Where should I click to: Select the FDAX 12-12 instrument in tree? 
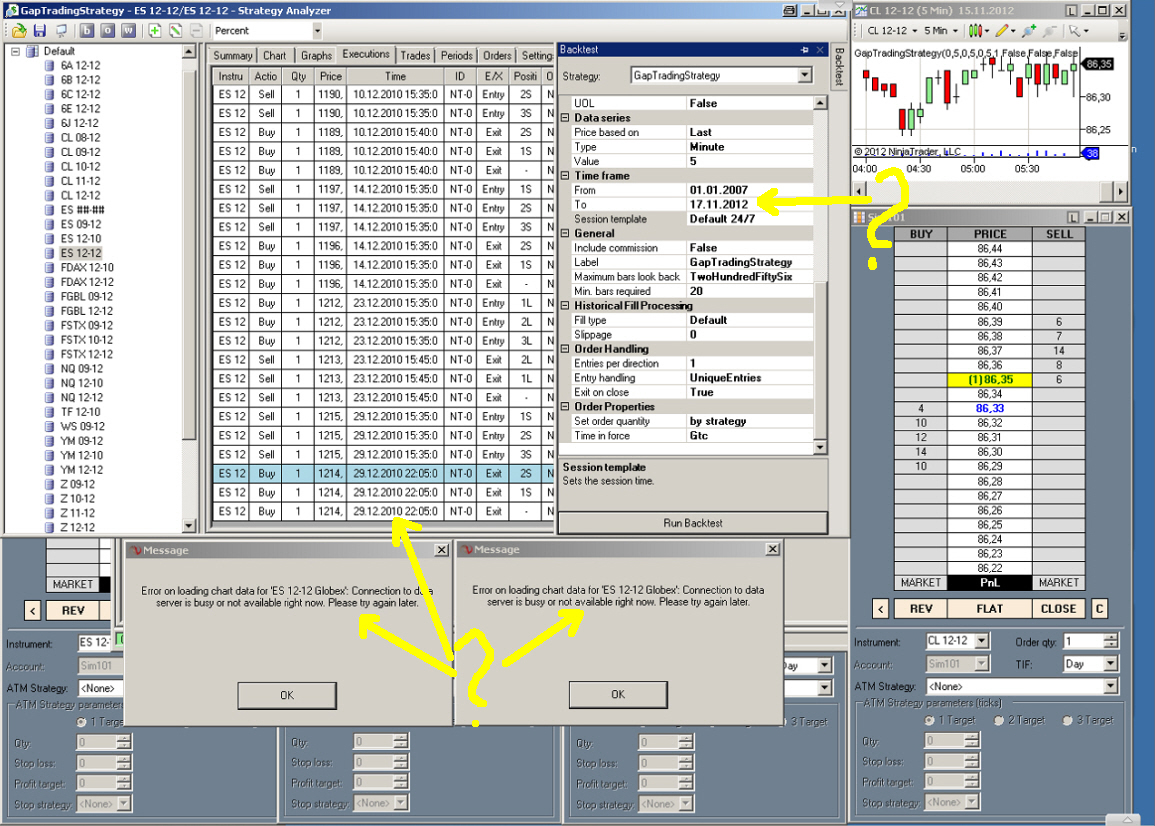click(x=87, y=281)
